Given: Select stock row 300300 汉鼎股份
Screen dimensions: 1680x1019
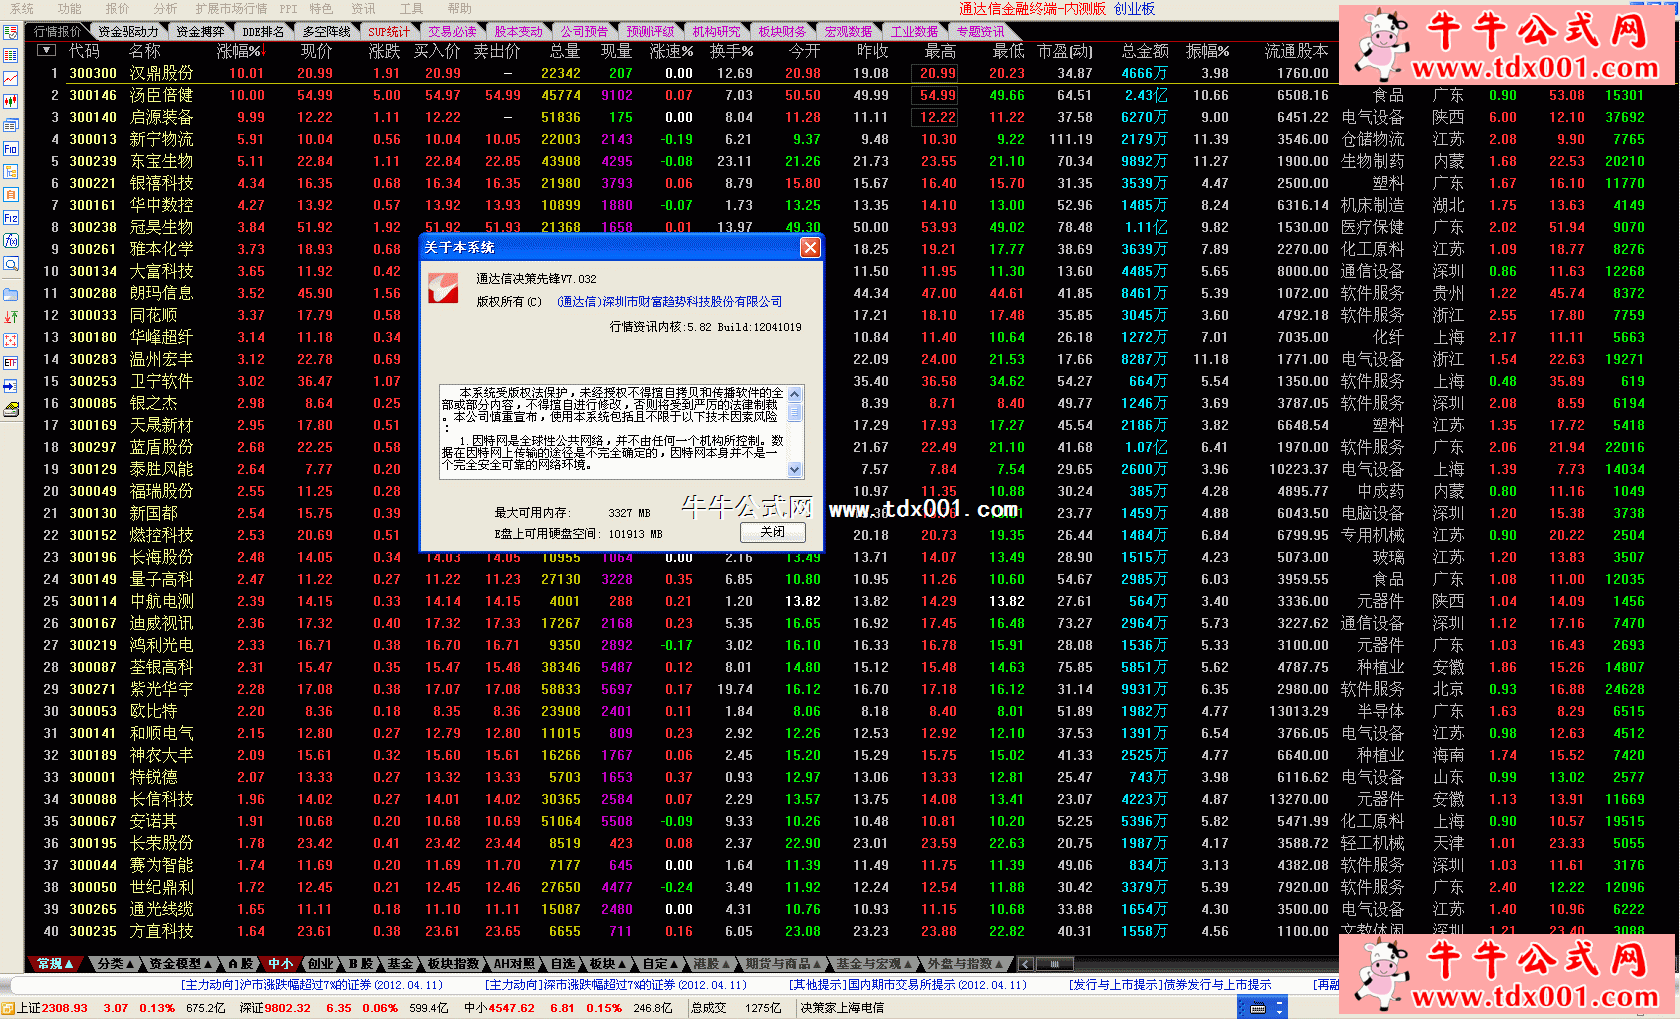Looking at the screenshot, I should 680,73.
